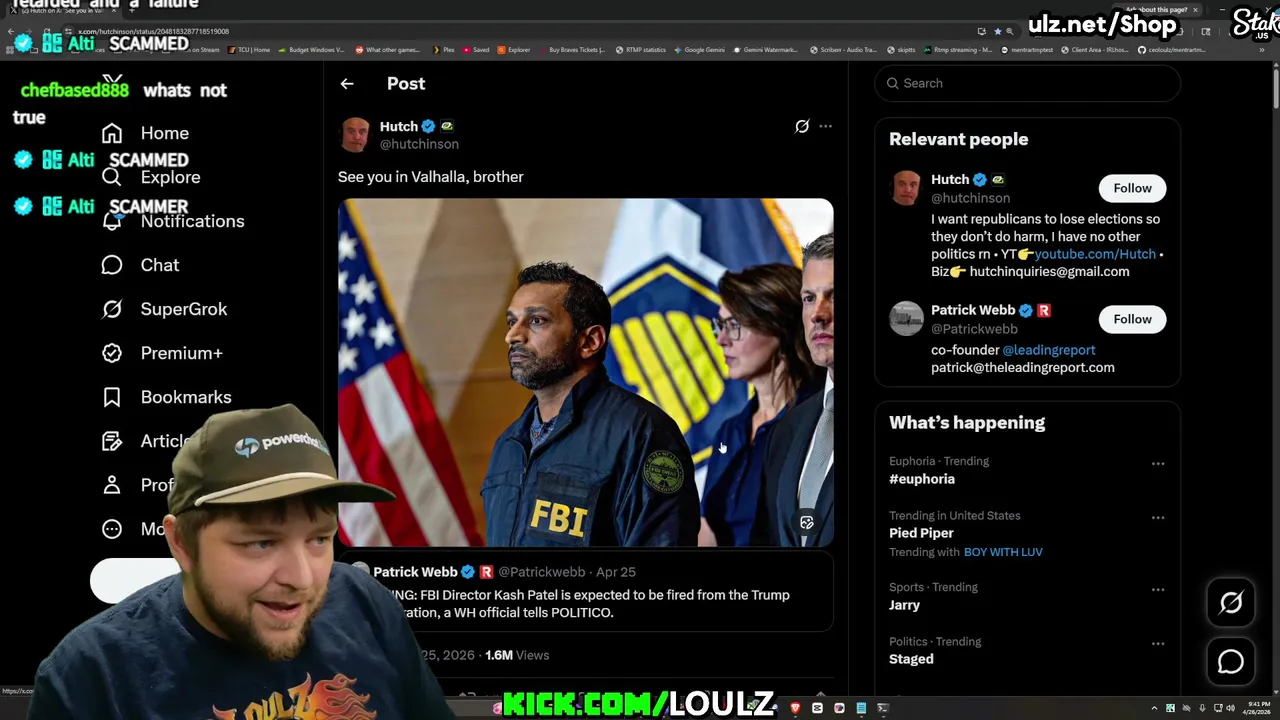Click the Premium+ verified icon in sidebar
This screenshot has width=1280, height=720.
click(x=112, y=353)
